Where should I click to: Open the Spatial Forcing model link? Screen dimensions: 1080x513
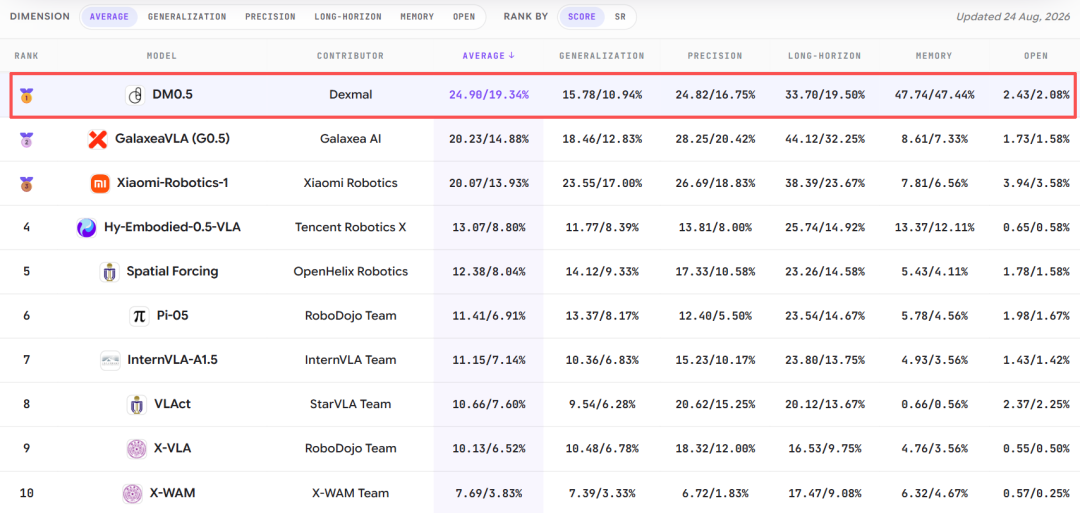pyautogui.click(x=172, y=271)
